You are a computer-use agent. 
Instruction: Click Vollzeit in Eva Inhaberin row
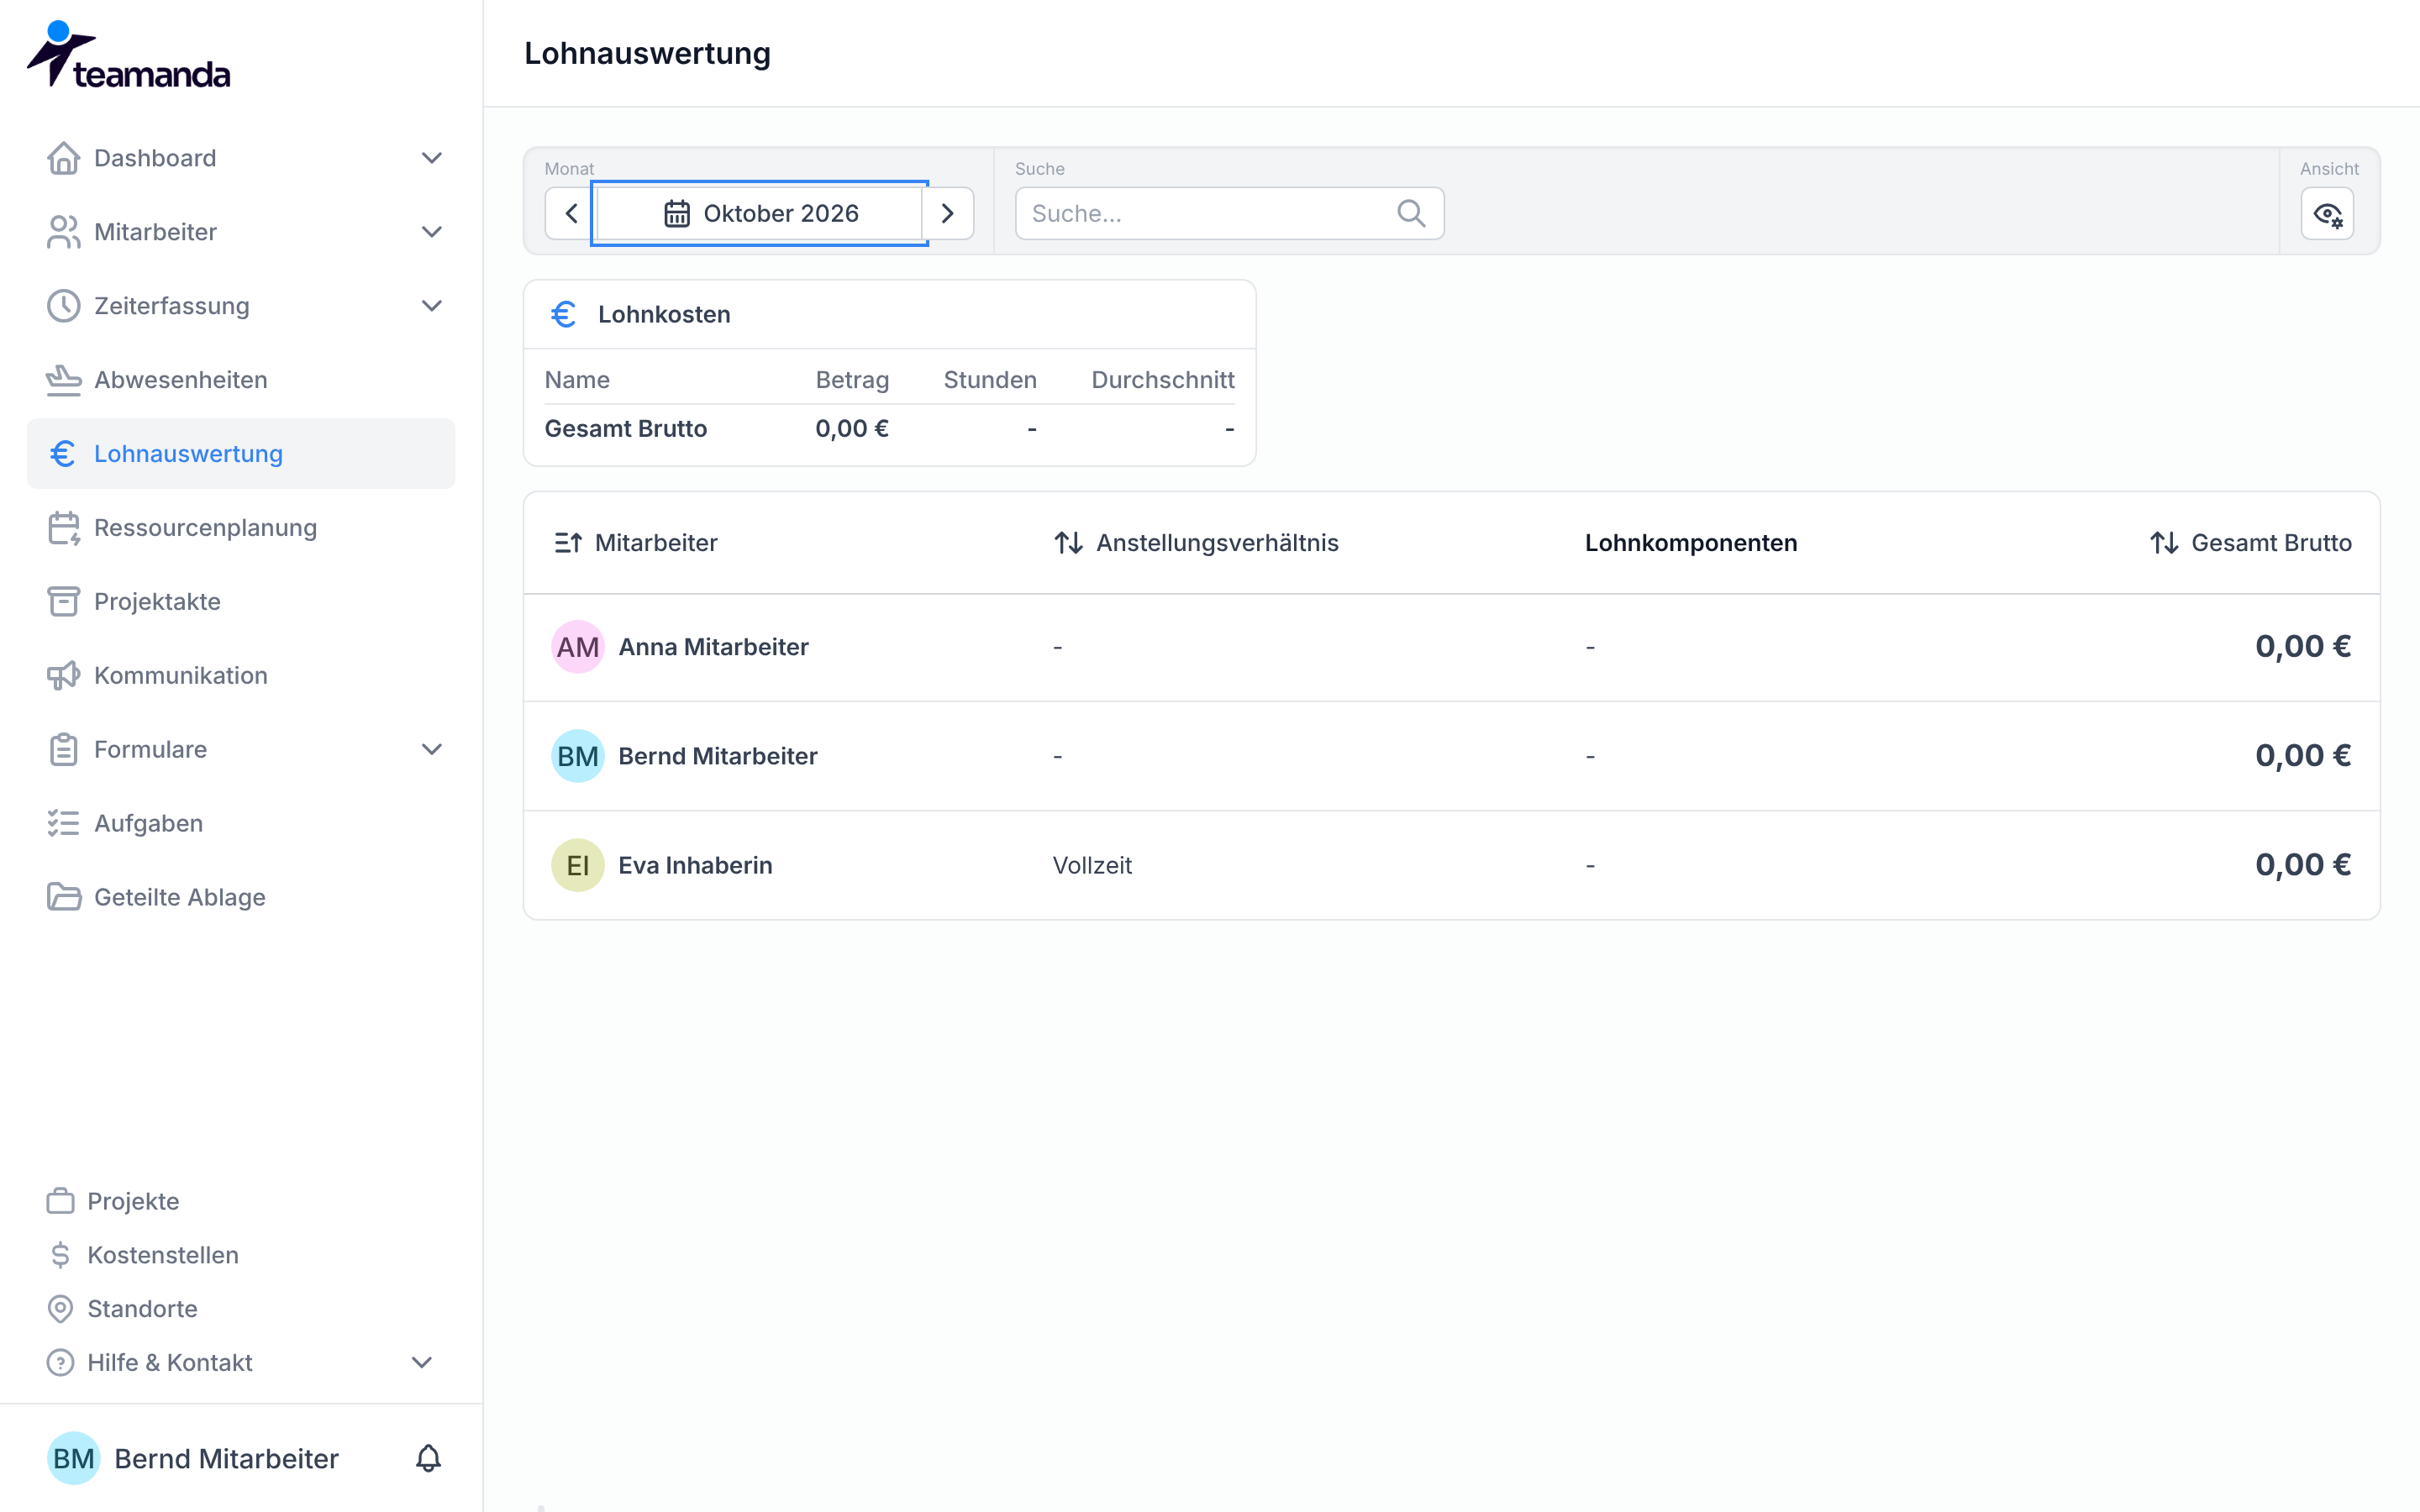pos(1092,865)
